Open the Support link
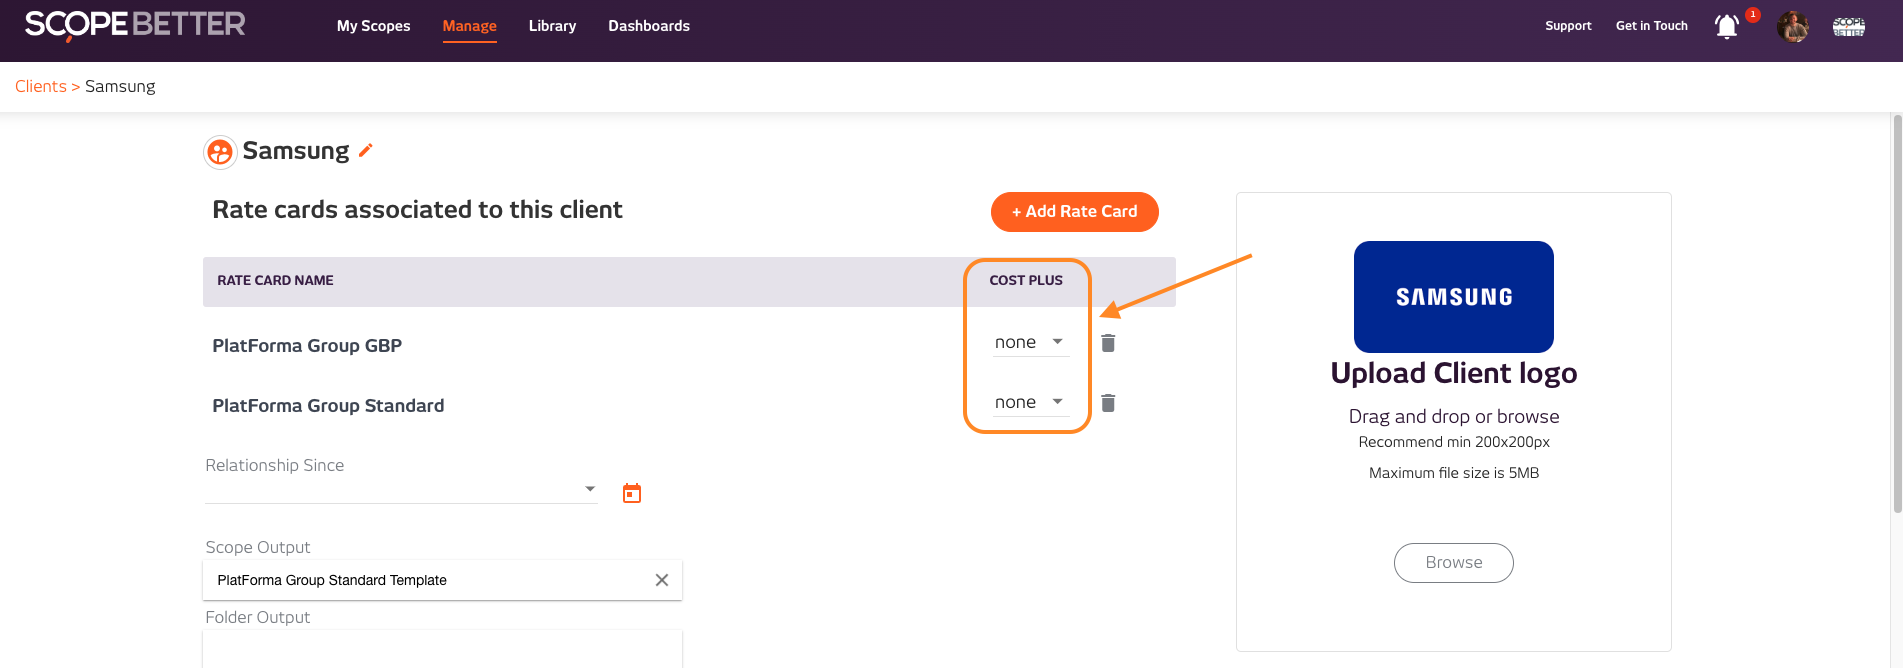The width and height of the screenshot is (1903, 668). (x=1568, y=26)
